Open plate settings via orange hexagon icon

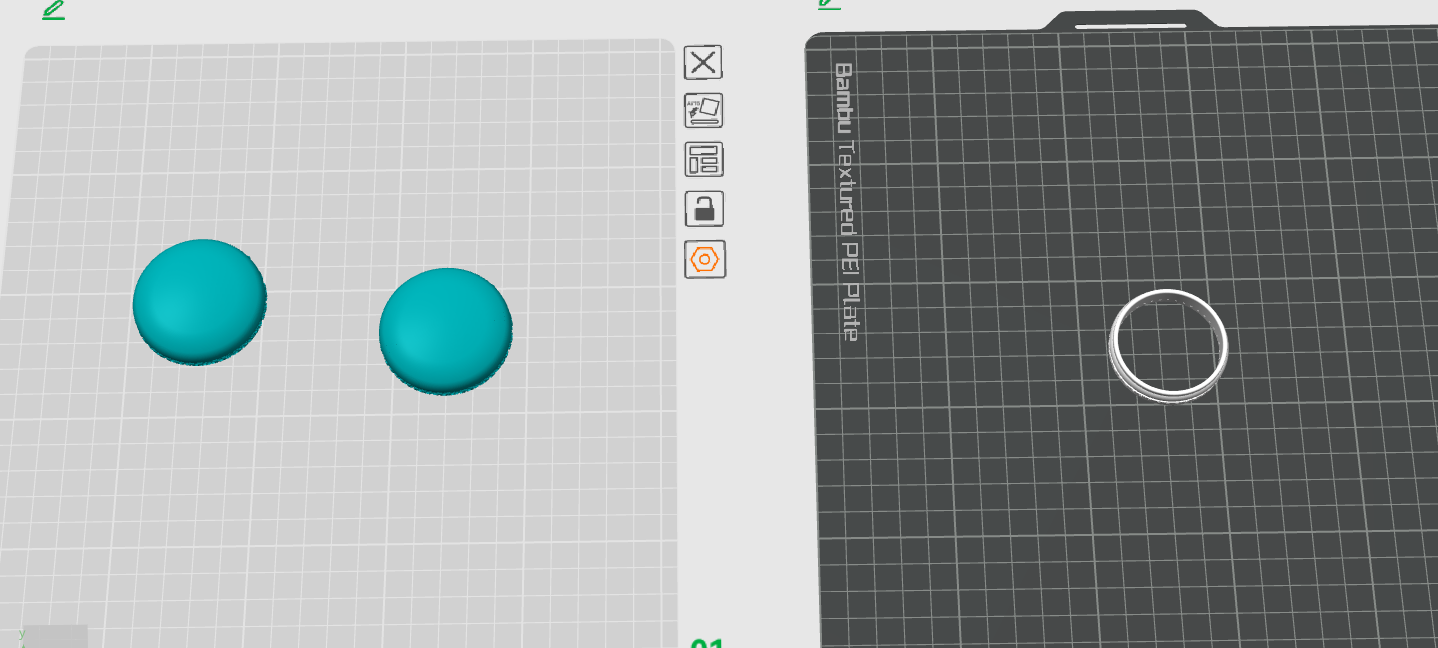pyautogui.click(x=704, y=259)
